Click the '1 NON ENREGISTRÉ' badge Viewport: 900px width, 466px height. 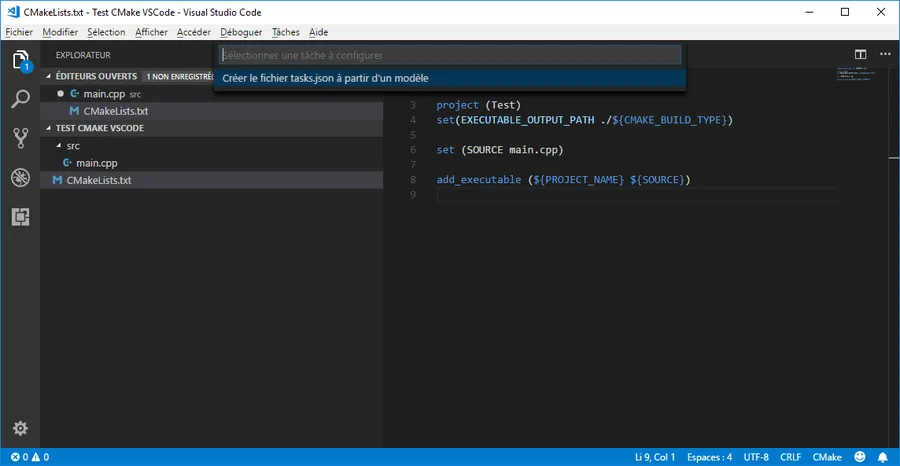pos(179,76)
